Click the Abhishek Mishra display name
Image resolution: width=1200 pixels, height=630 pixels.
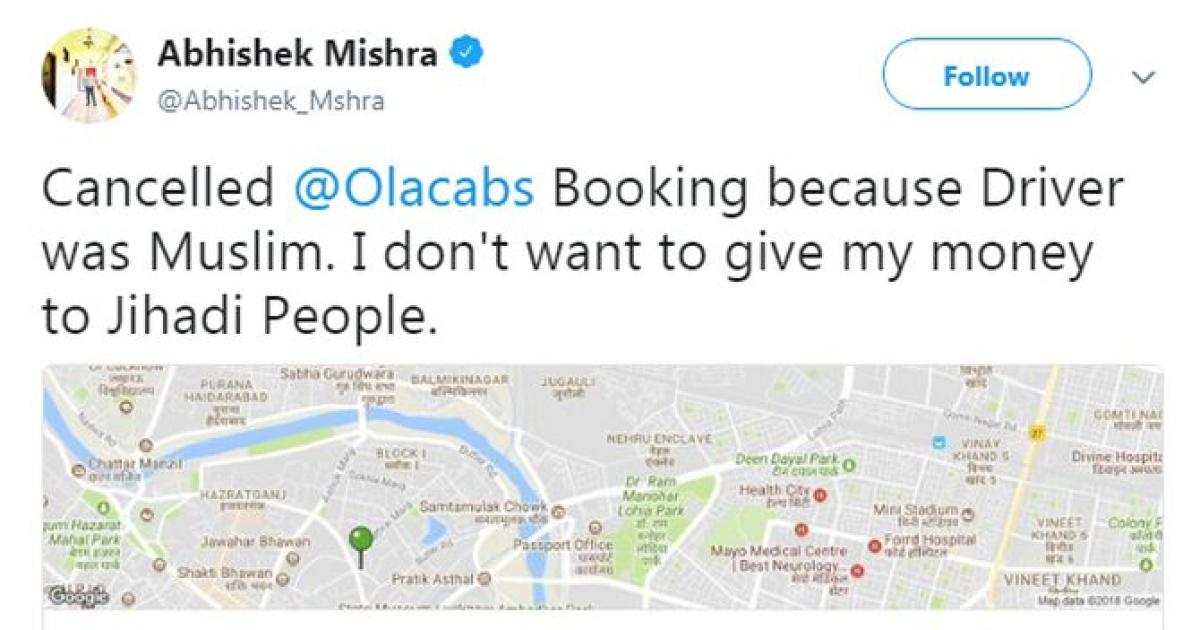[x=297, y=53]
